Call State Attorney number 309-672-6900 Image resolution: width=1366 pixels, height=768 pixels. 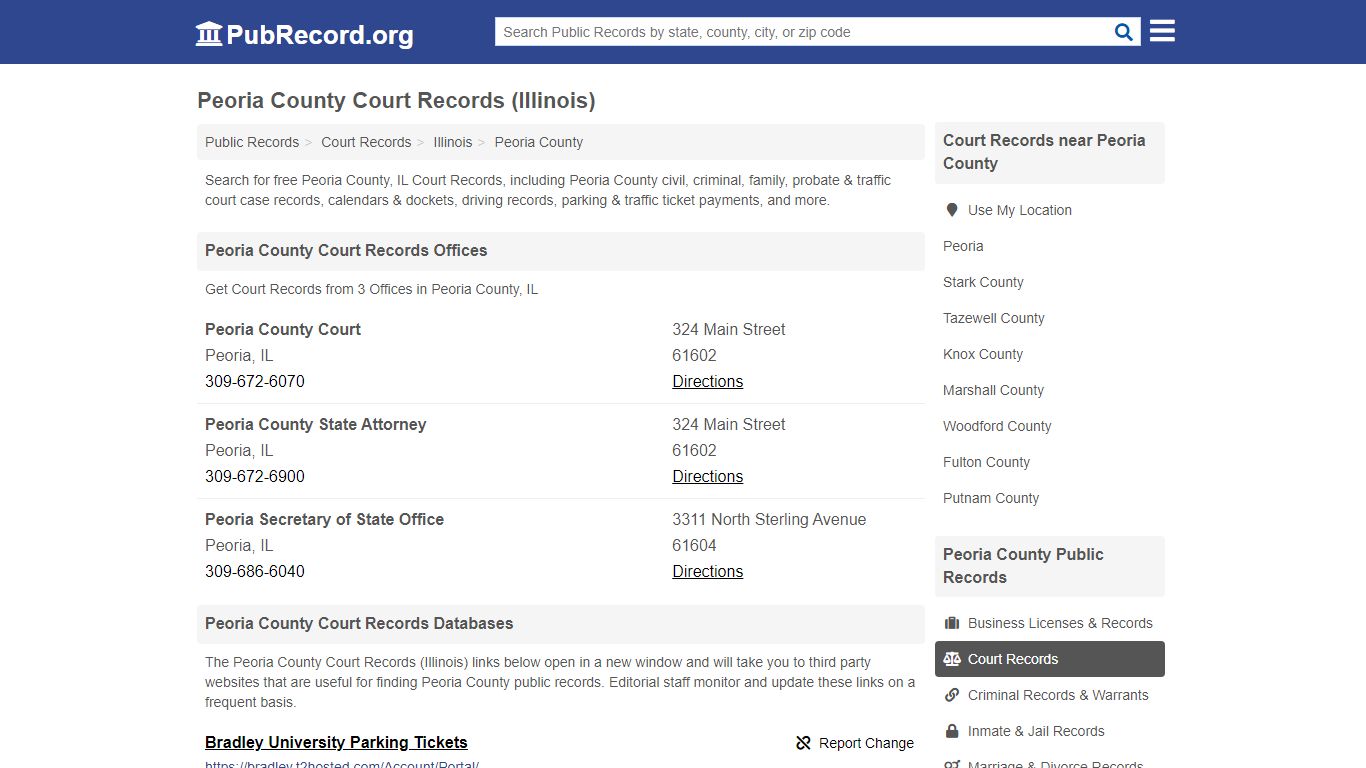pos(255,476)
